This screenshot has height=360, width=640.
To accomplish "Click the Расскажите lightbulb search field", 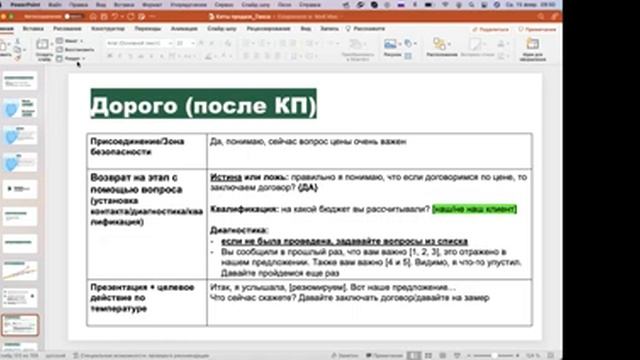I will [x=365, y=29].
